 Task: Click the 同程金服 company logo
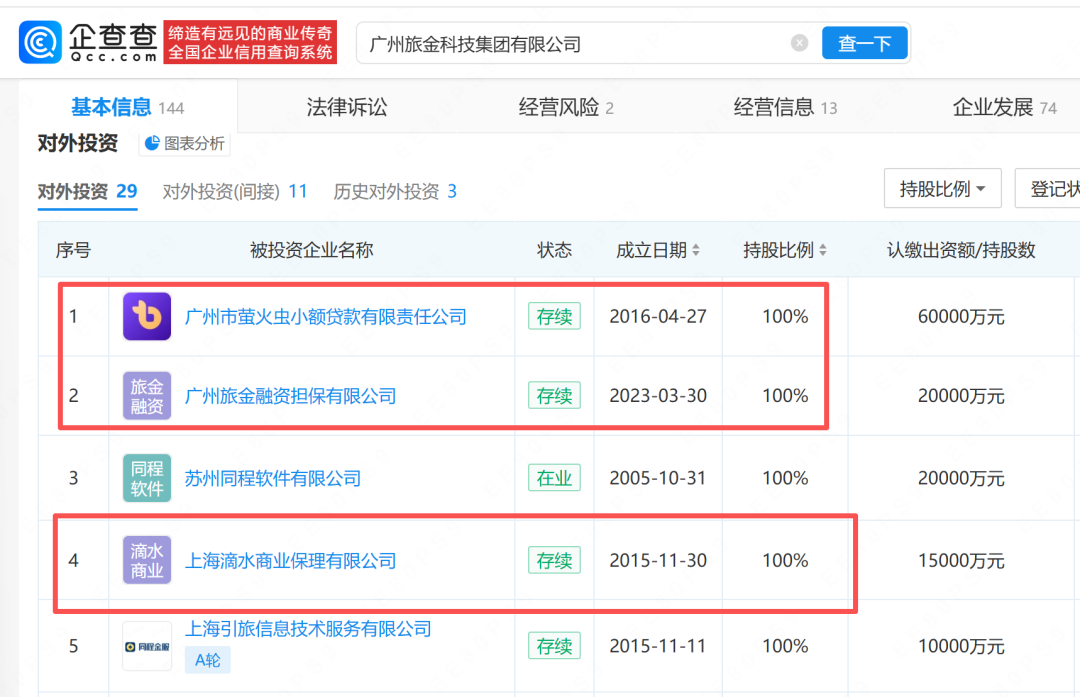pyautogui.click(x=147, y=646)
